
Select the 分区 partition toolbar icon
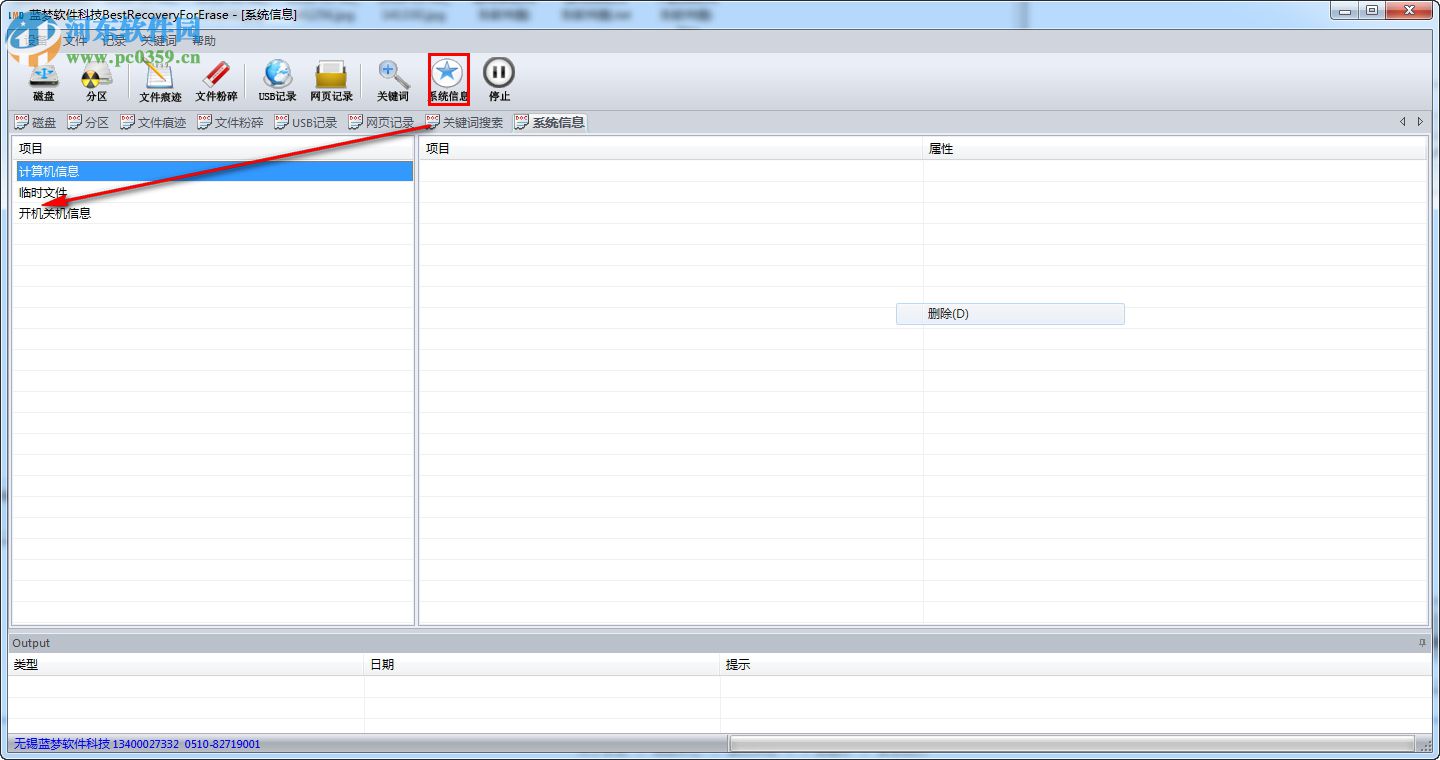point(96,80)
